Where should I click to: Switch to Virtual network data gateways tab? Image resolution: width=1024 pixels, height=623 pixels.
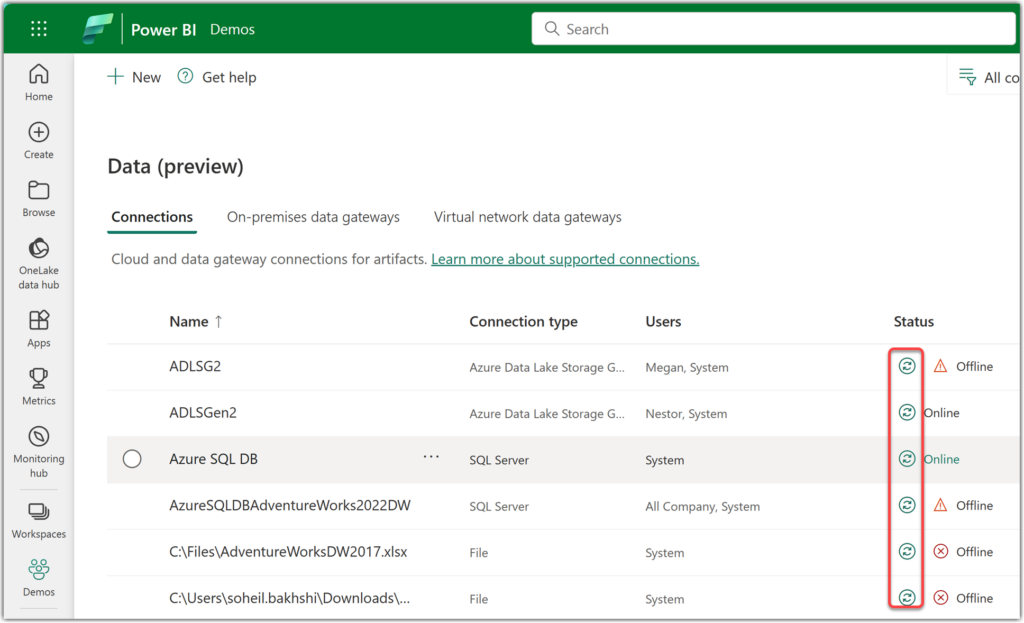[528, 217]
